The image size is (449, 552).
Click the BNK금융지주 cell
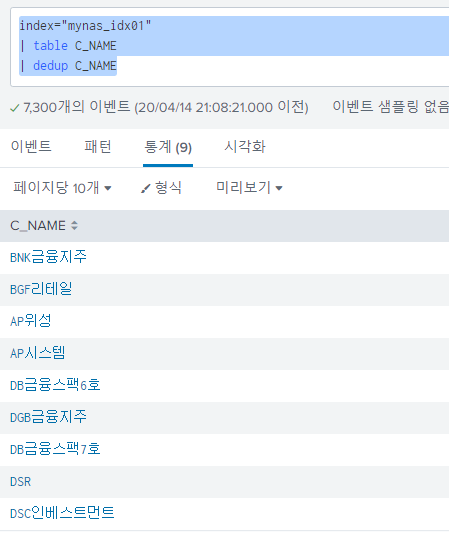click(x=48, y=257)
